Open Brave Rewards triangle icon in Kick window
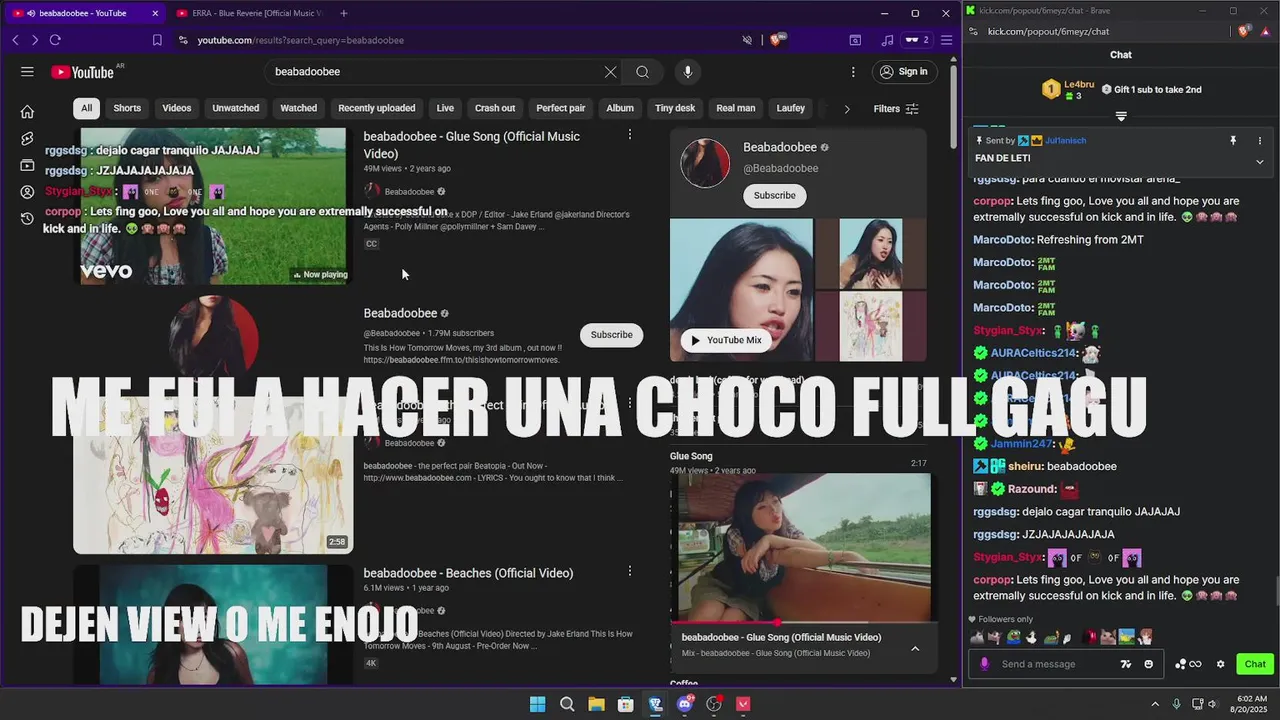 click(1264, 32)
